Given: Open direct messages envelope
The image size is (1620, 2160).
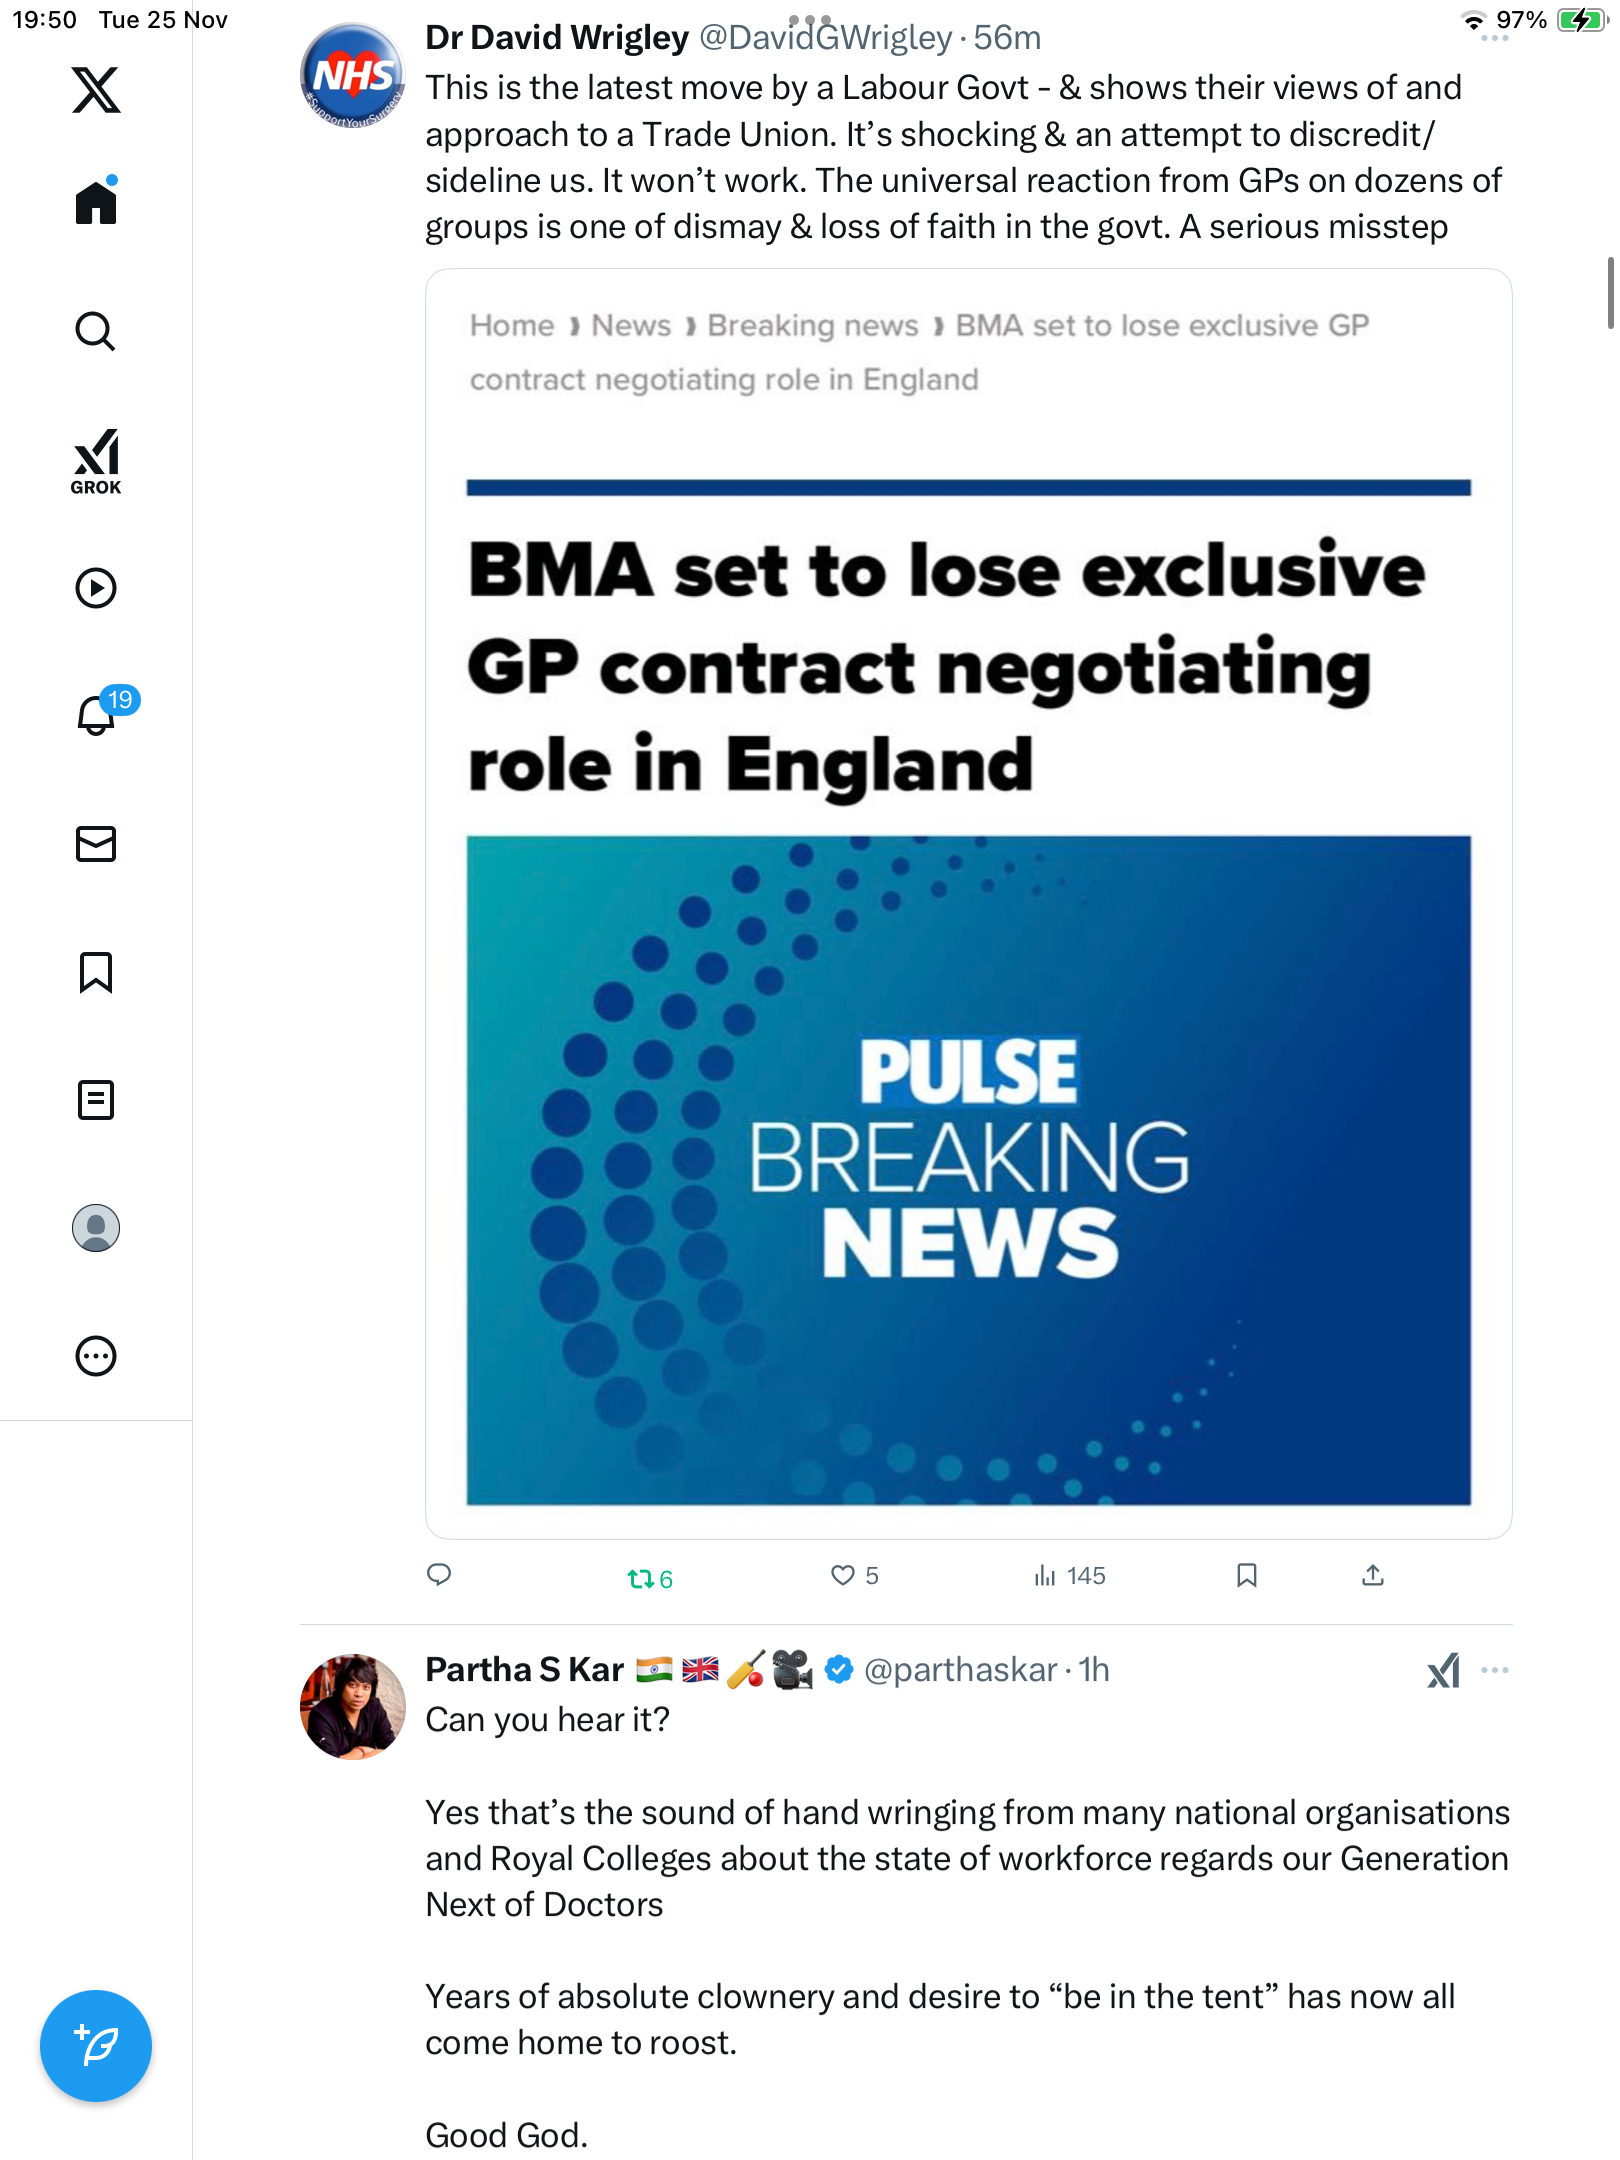Looking at the screenshot, I should coord(96,844).
